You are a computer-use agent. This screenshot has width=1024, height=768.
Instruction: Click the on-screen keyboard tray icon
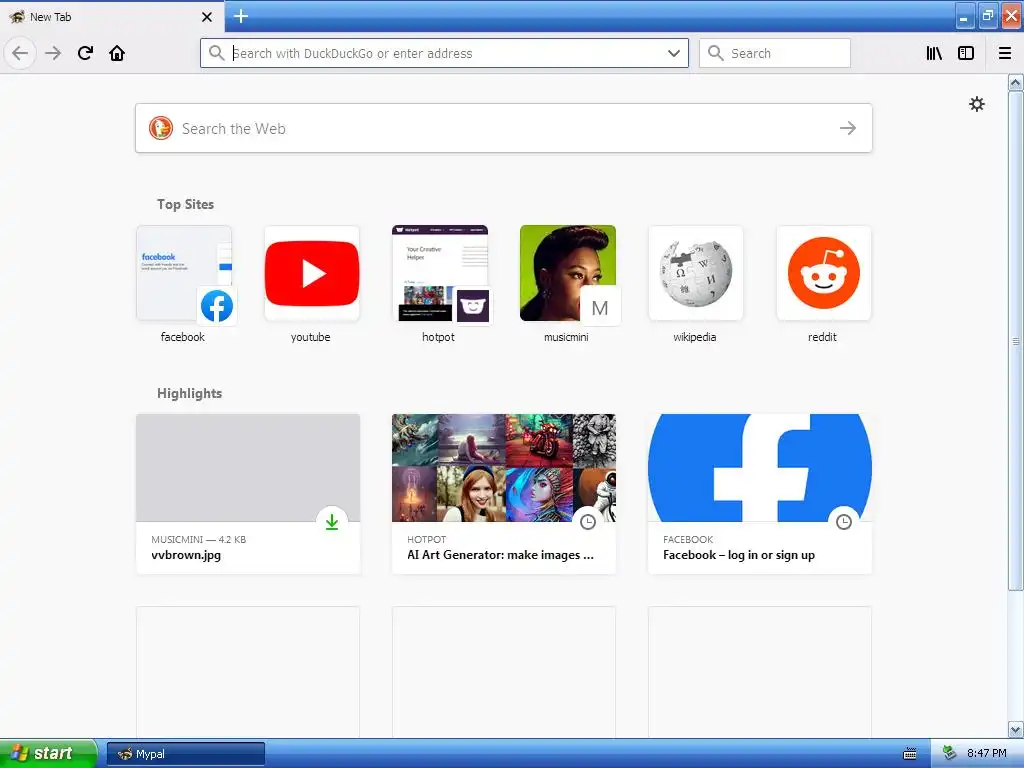coord(910,754)
